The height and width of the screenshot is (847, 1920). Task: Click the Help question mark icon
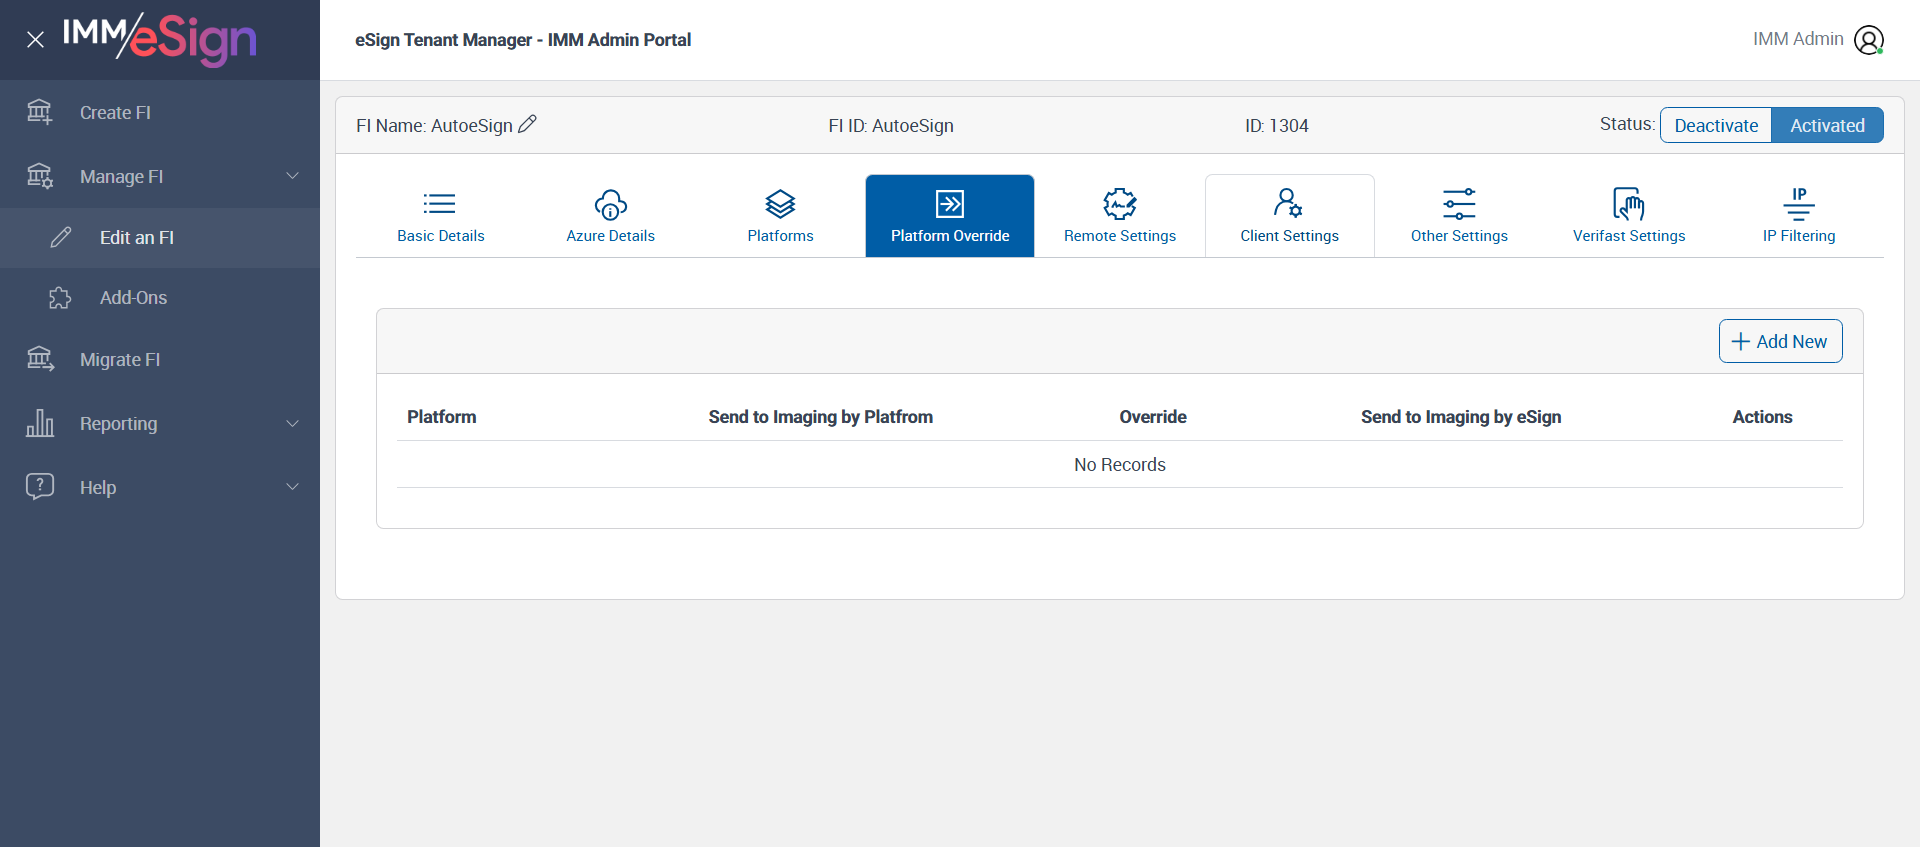click(x=40, y=486)
